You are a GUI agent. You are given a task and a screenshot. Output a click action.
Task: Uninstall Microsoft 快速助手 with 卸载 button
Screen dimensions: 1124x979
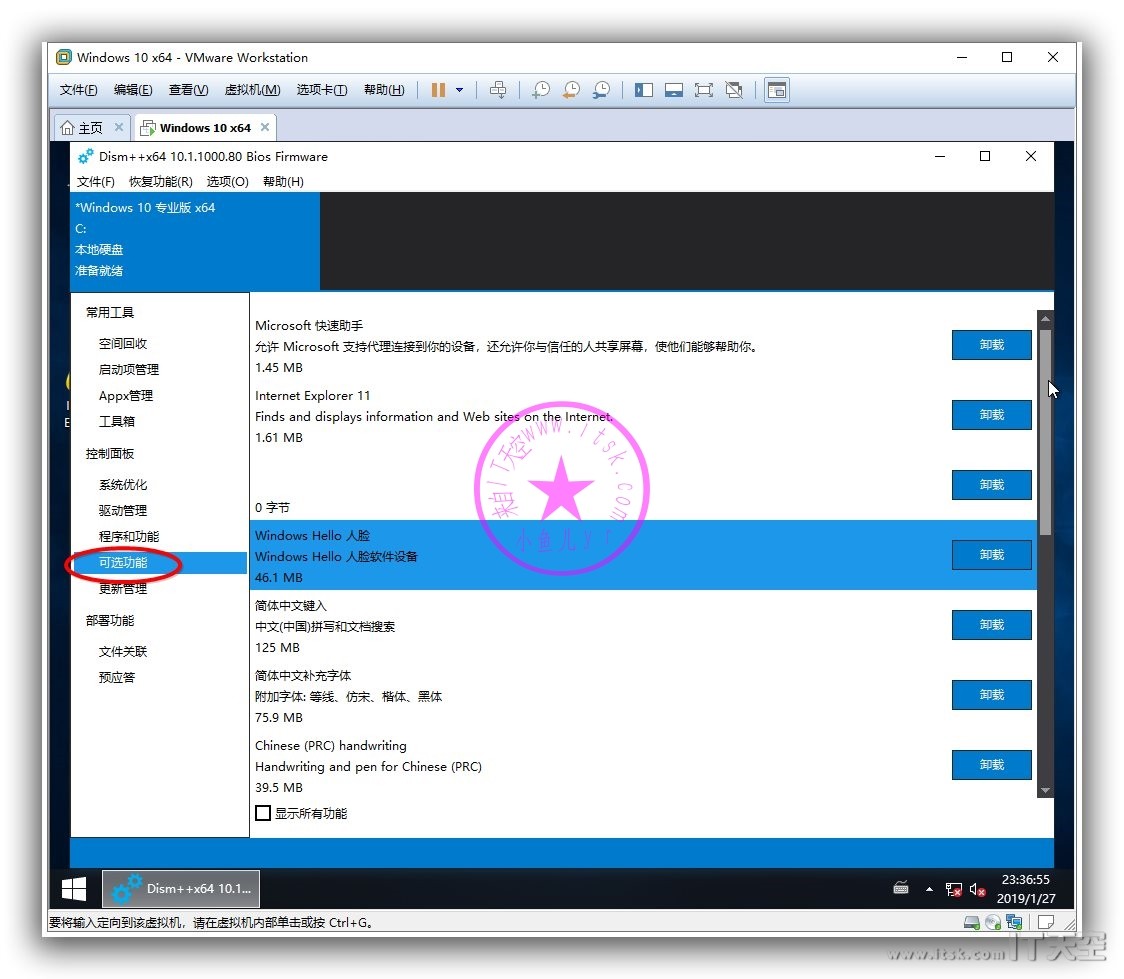click(991, 345)
